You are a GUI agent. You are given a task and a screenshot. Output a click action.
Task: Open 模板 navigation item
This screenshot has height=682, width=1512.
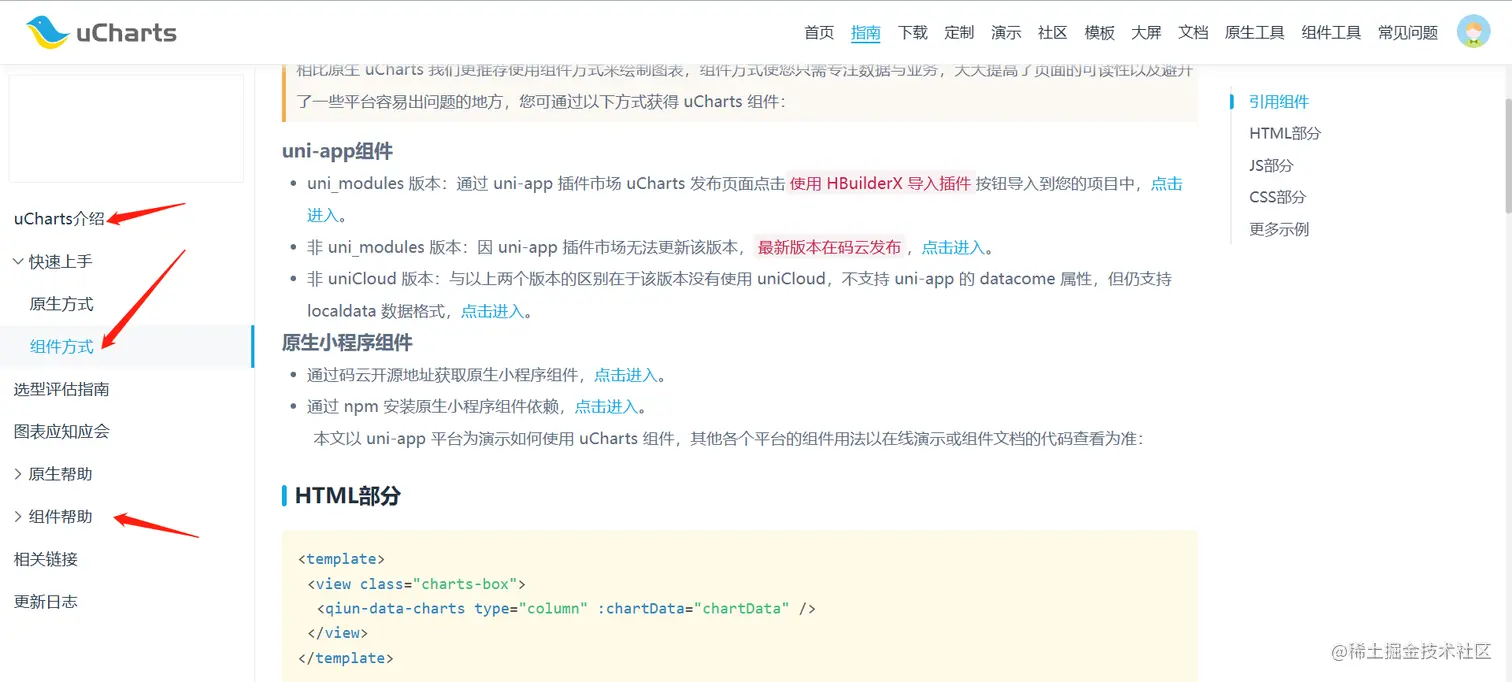coord(1100,33)
